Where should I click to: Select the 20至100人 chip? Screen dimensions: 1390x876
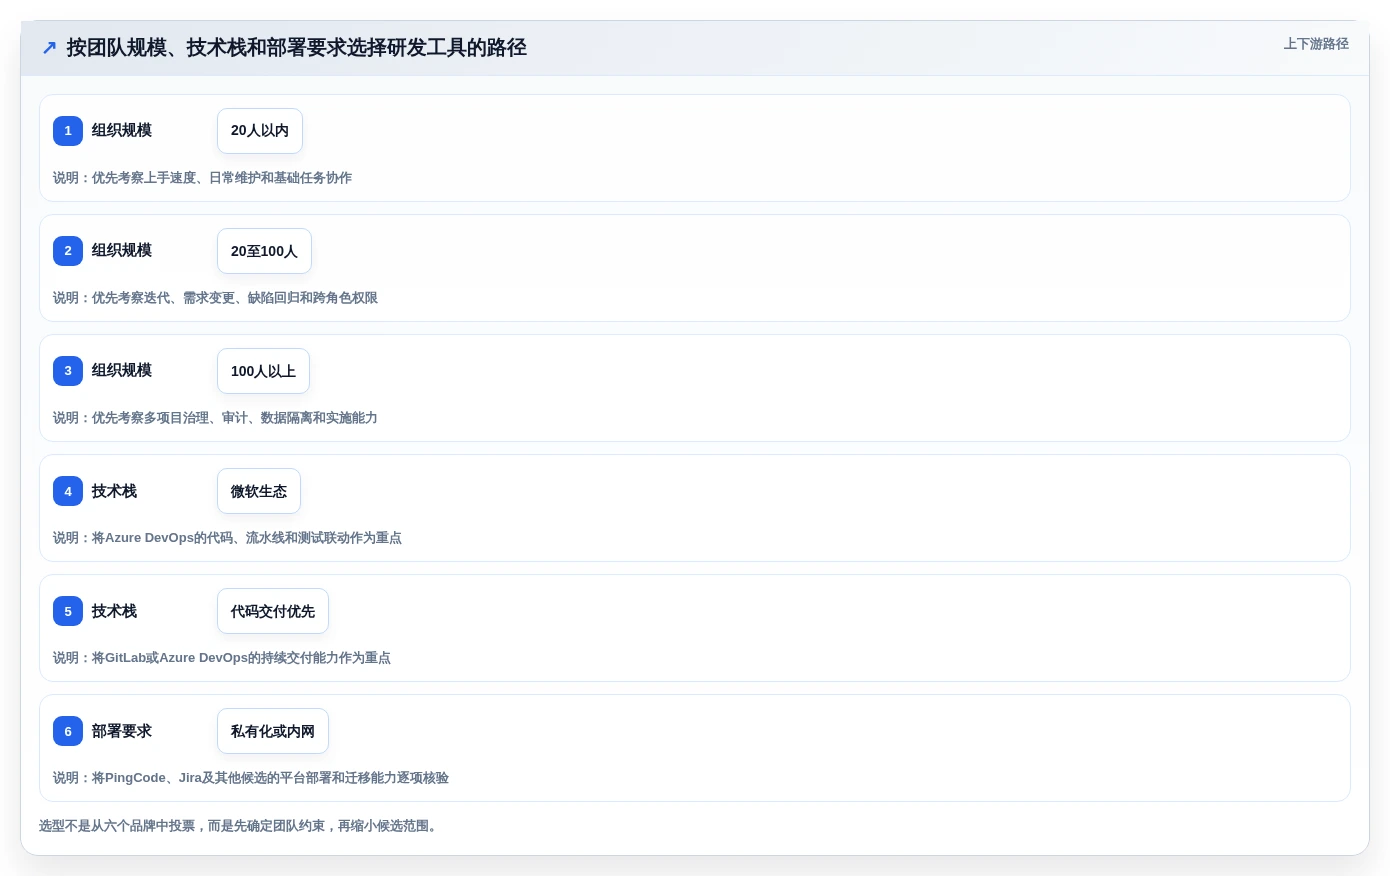coord(264,251)
